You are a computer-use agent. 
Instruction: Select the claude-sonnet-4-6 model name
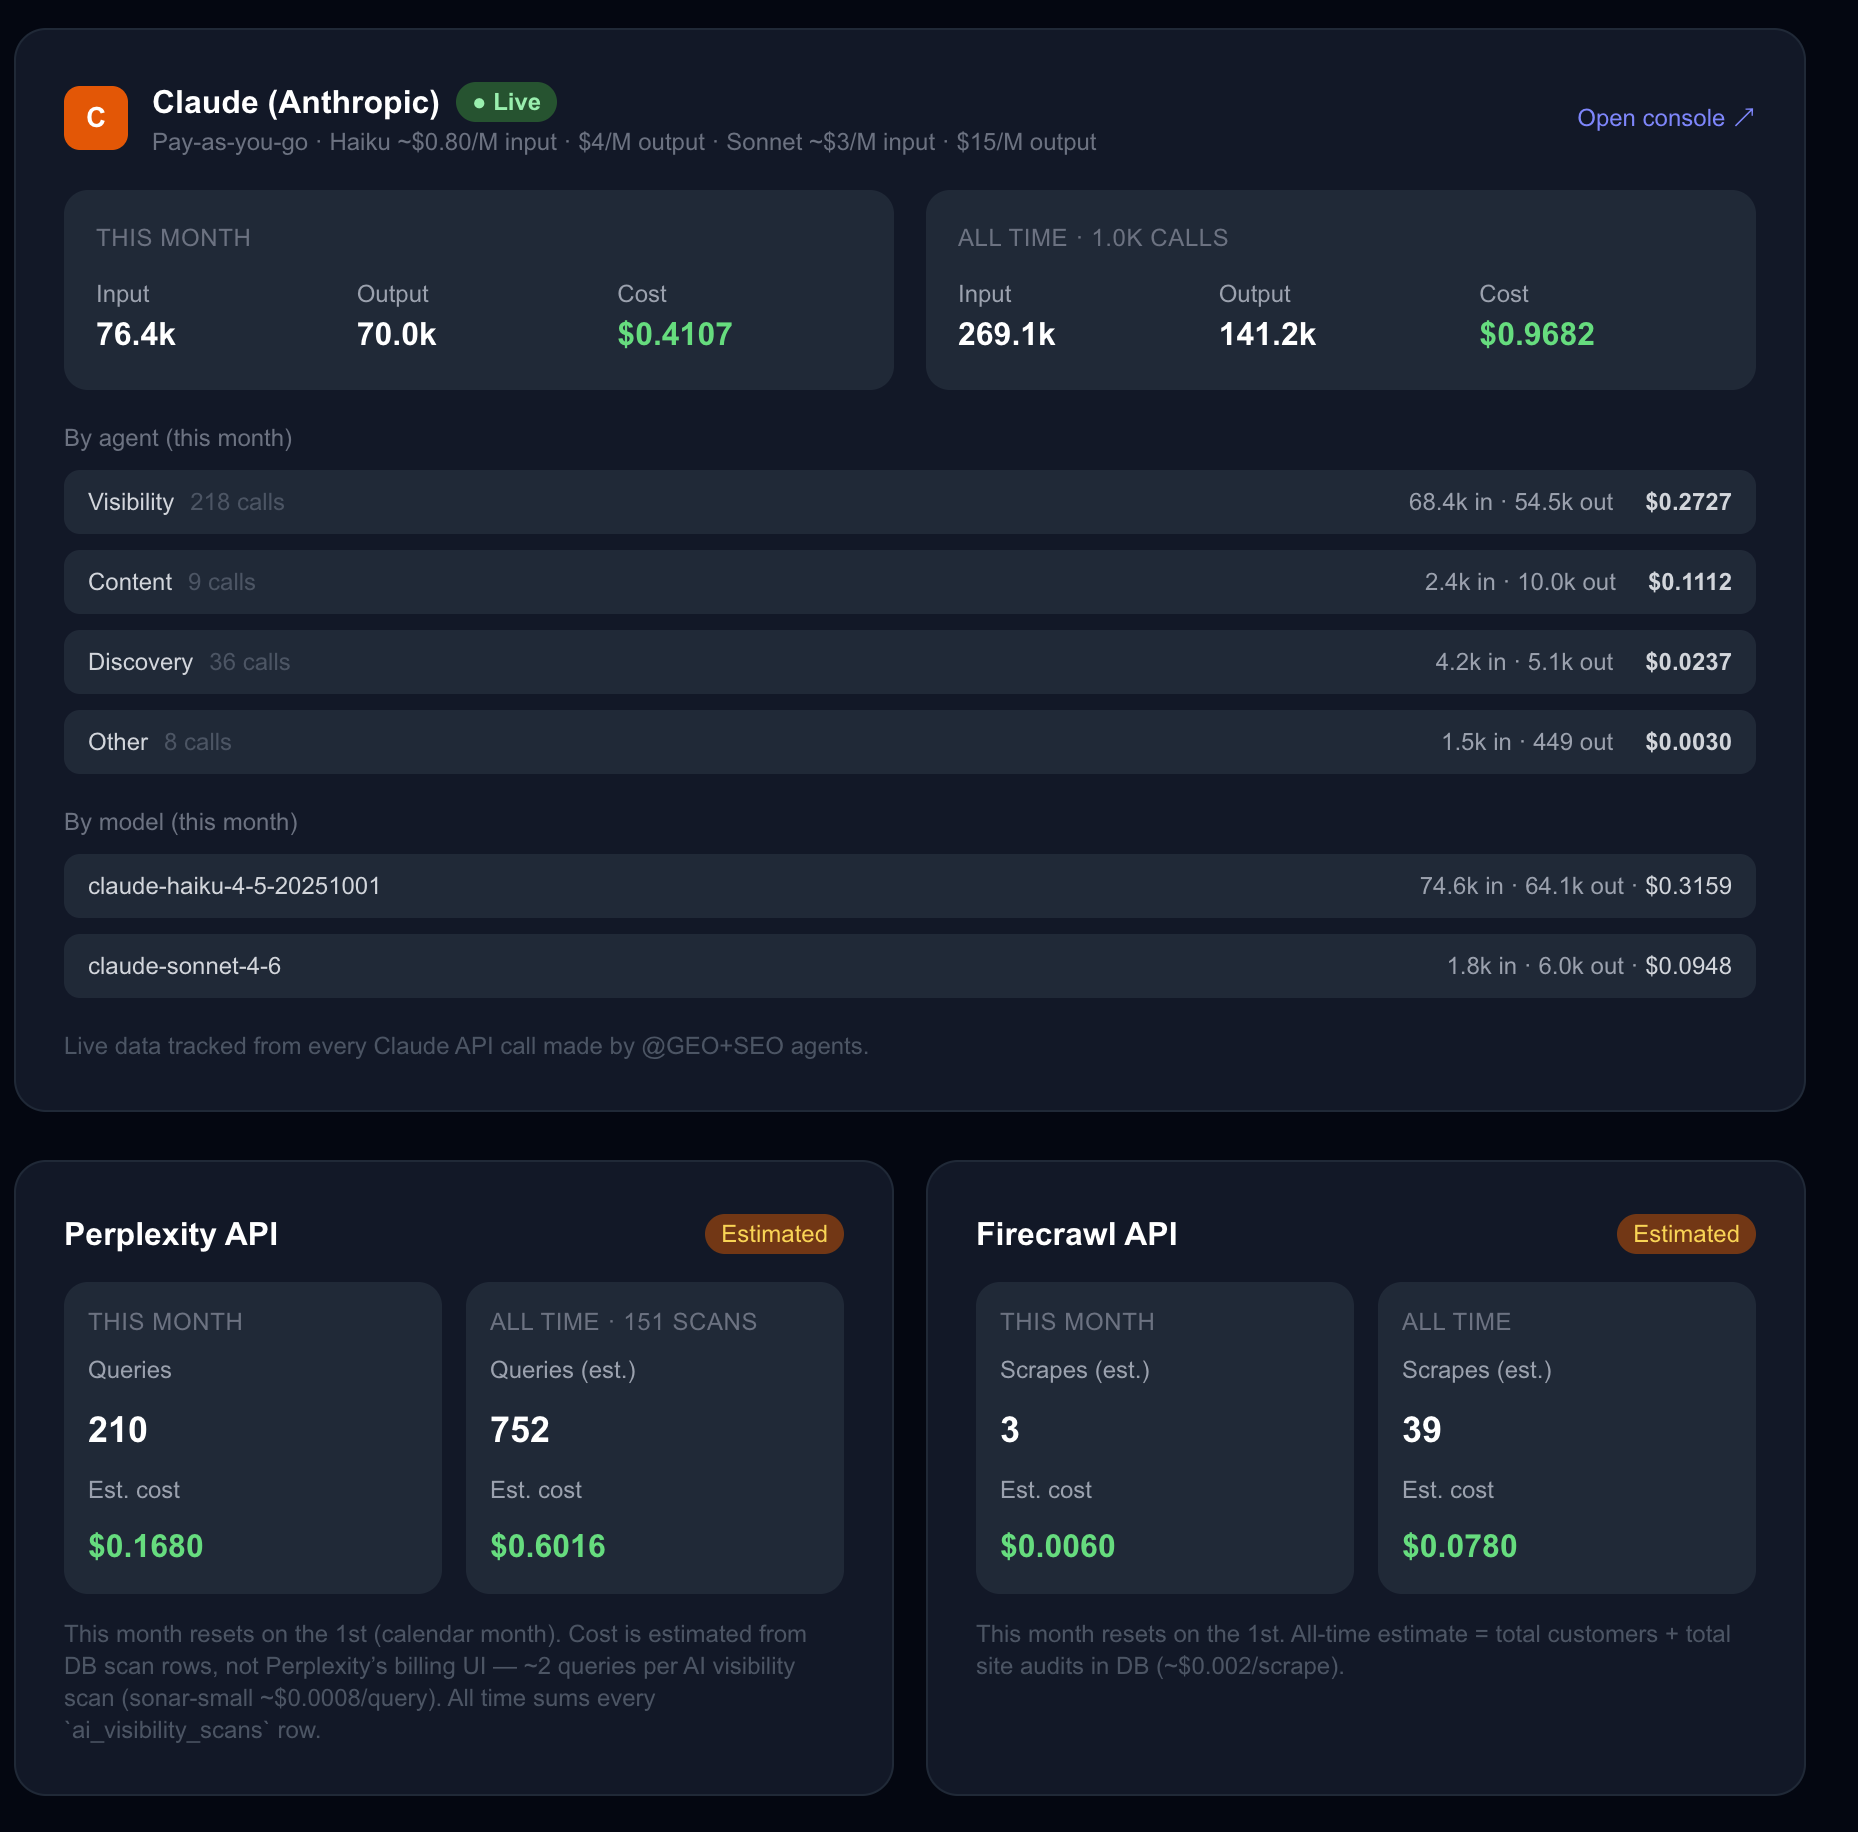[184, 966]
